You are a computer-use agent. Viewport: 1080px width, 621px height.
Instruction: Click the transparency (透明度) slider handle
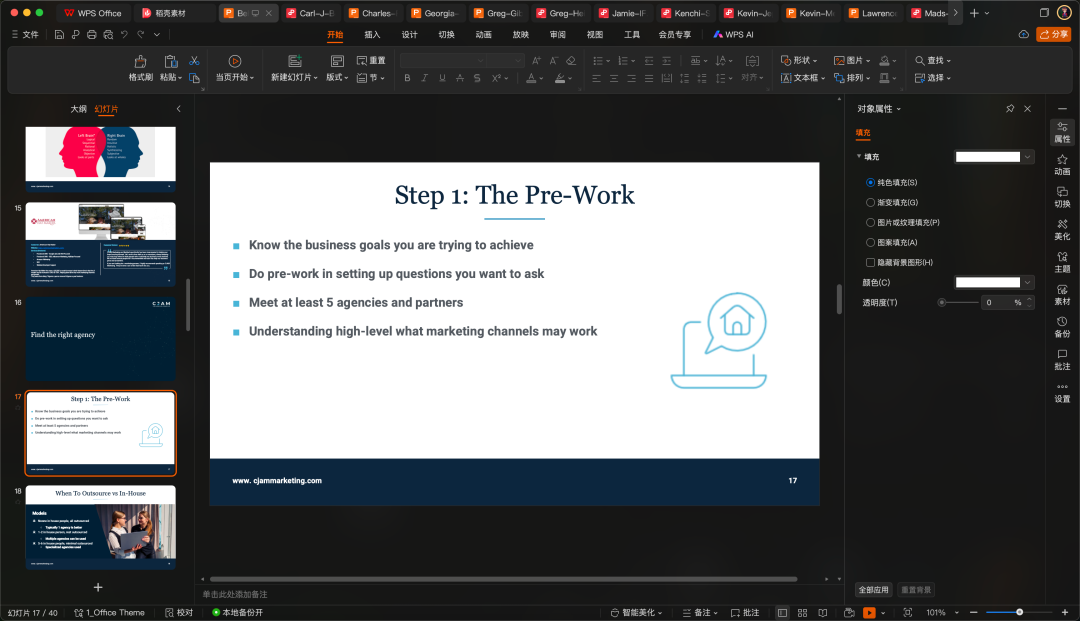942,302
